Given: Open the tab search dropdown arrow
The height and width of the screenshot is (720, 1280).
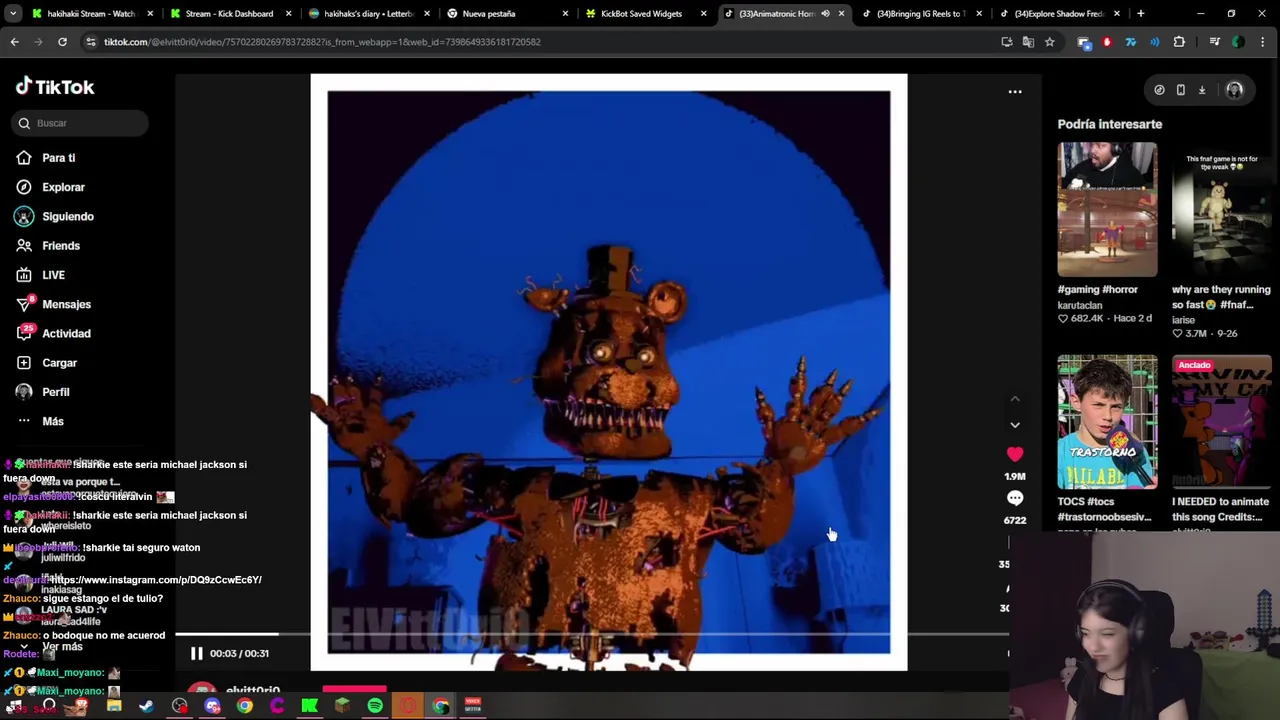Looking at the screenshot, I should tap(13, 14).
